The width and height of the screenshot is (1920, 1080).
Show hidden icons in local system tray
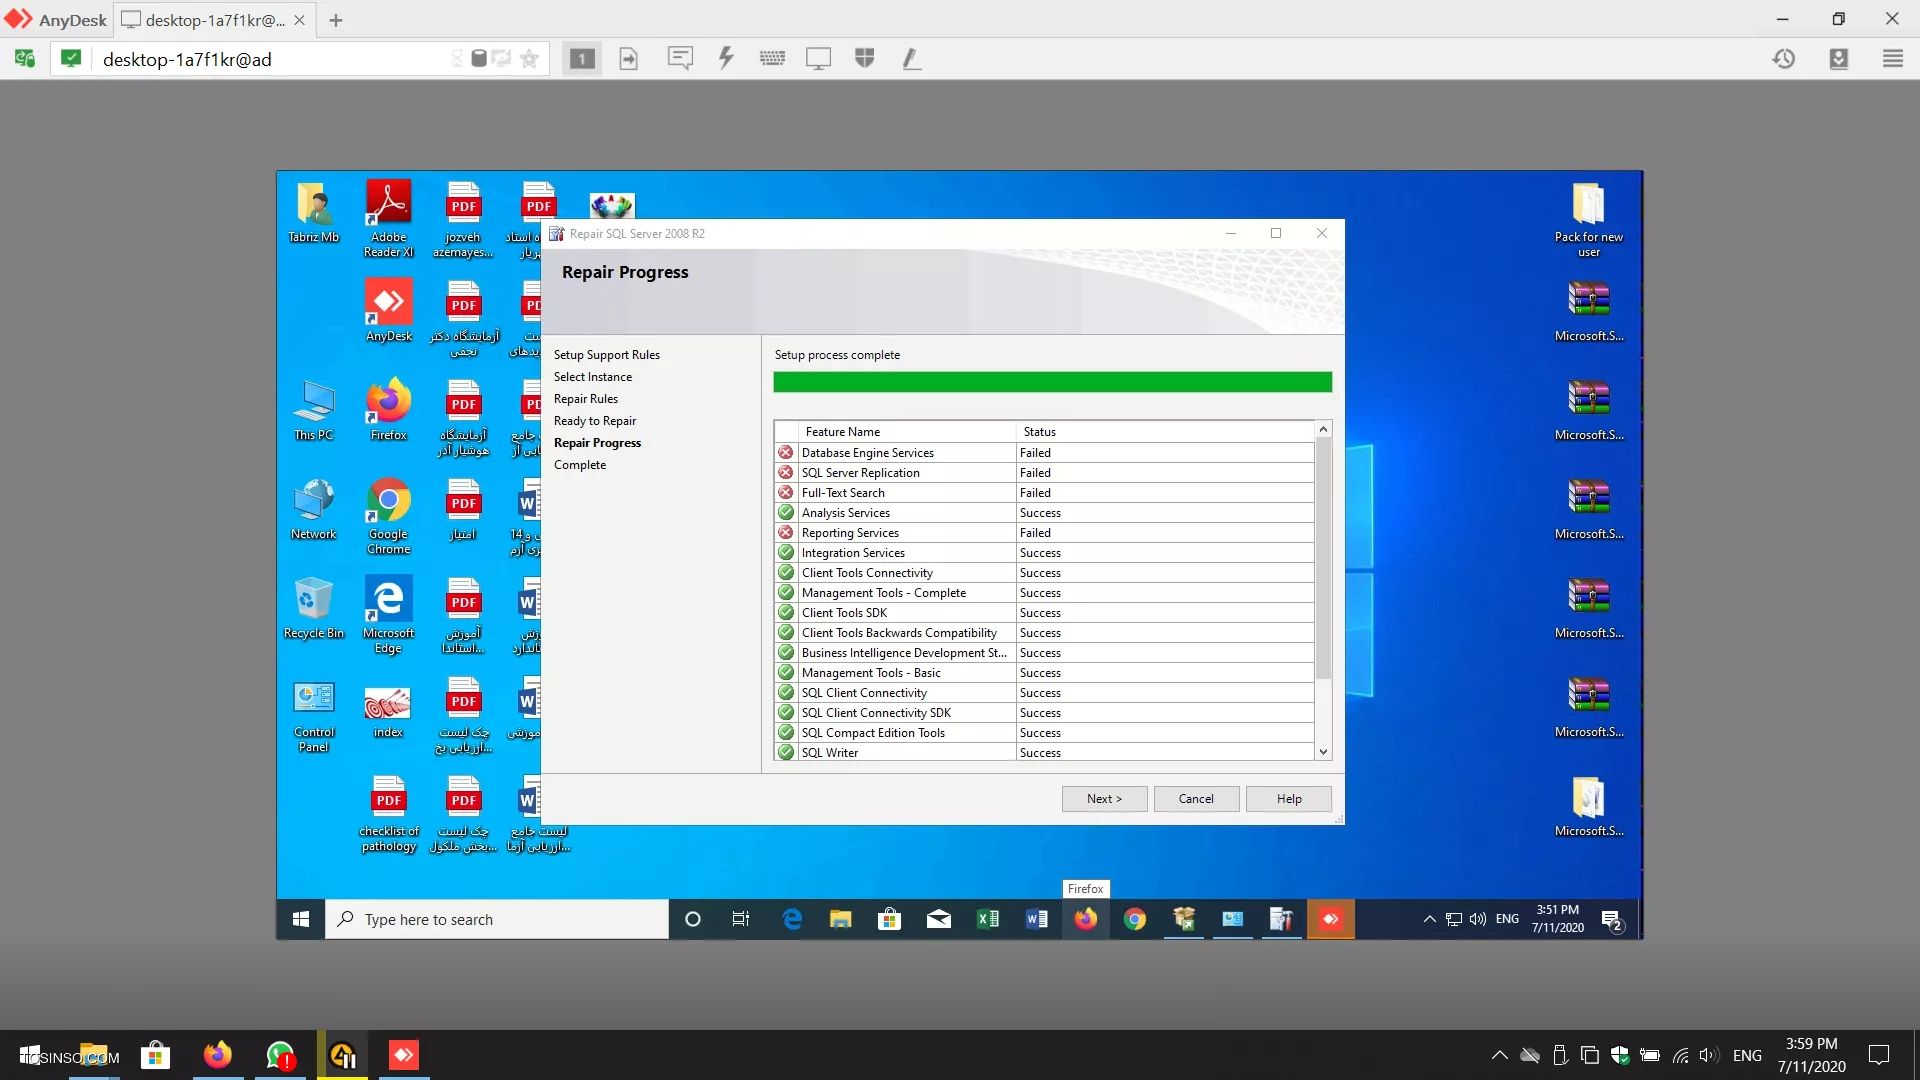[x=1499, y=1055]
